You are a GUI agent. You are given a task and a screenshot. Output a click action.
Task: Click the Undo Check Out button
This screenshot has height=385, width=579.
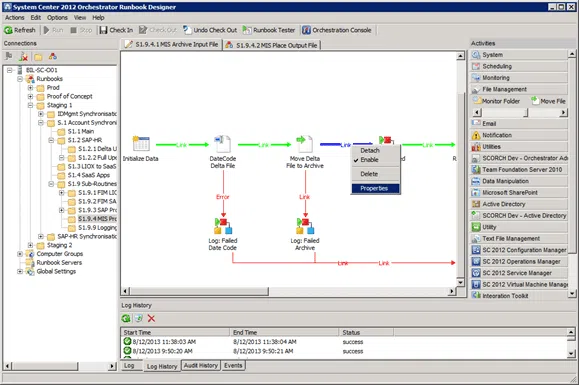click(x=210, y=30)
